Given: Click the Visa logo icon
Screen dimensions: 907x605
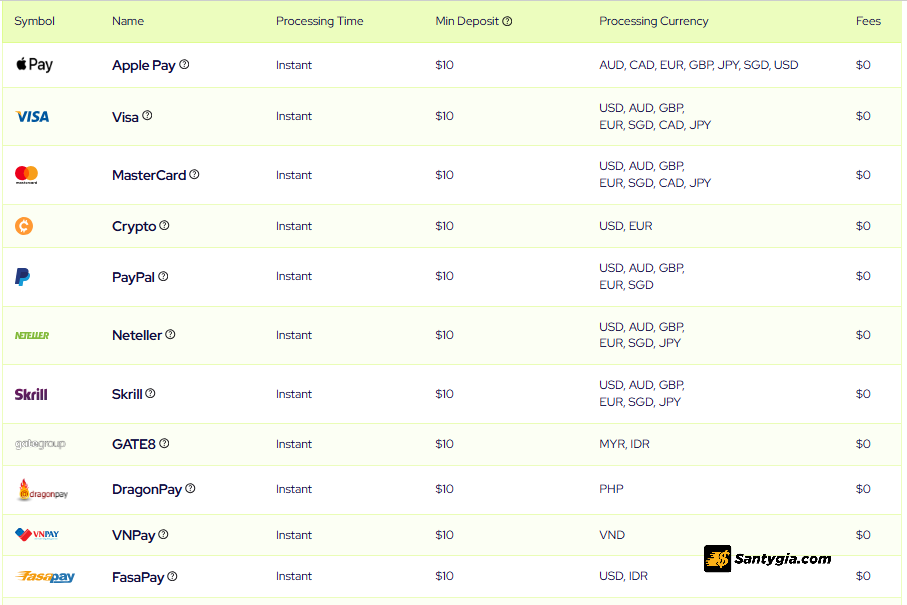Looking at the screenshot, I should point(32,117).
